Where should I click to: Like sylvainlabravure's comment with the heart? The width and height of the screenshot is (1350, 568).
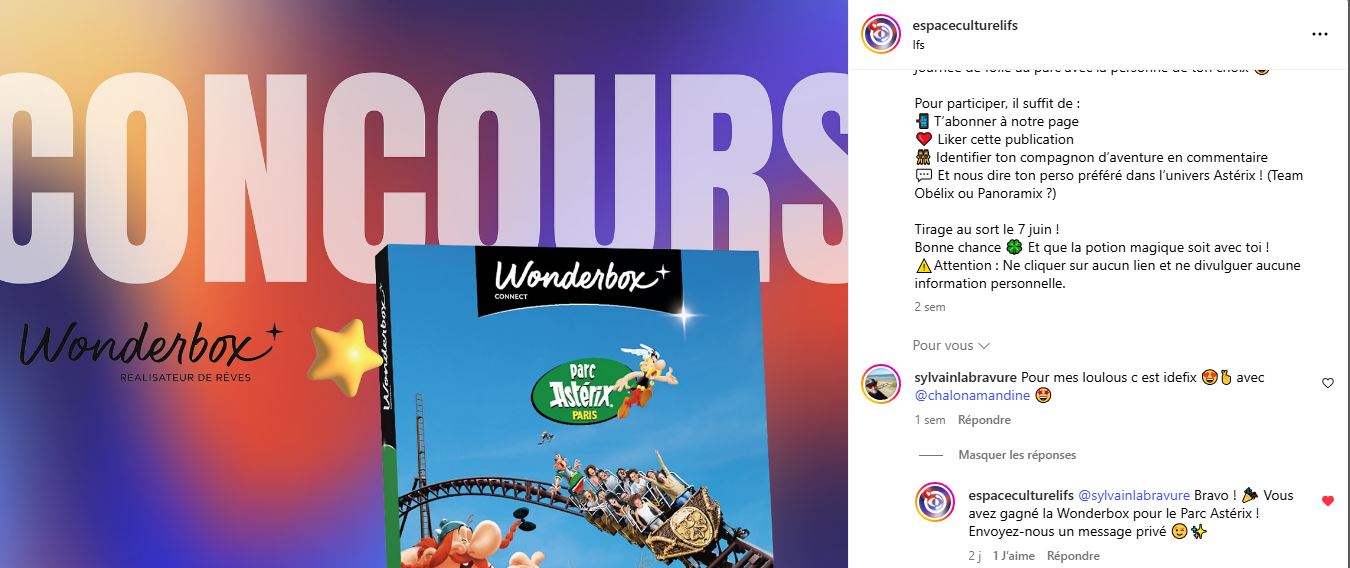pos(1328,383)
